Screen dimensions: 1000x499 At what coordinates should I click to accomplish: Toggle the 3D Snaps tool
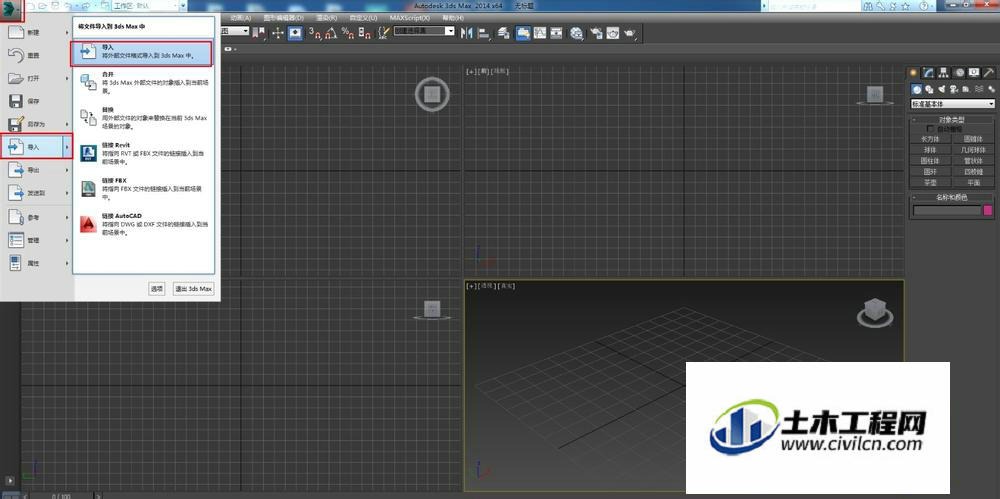(x=314, y=33)
